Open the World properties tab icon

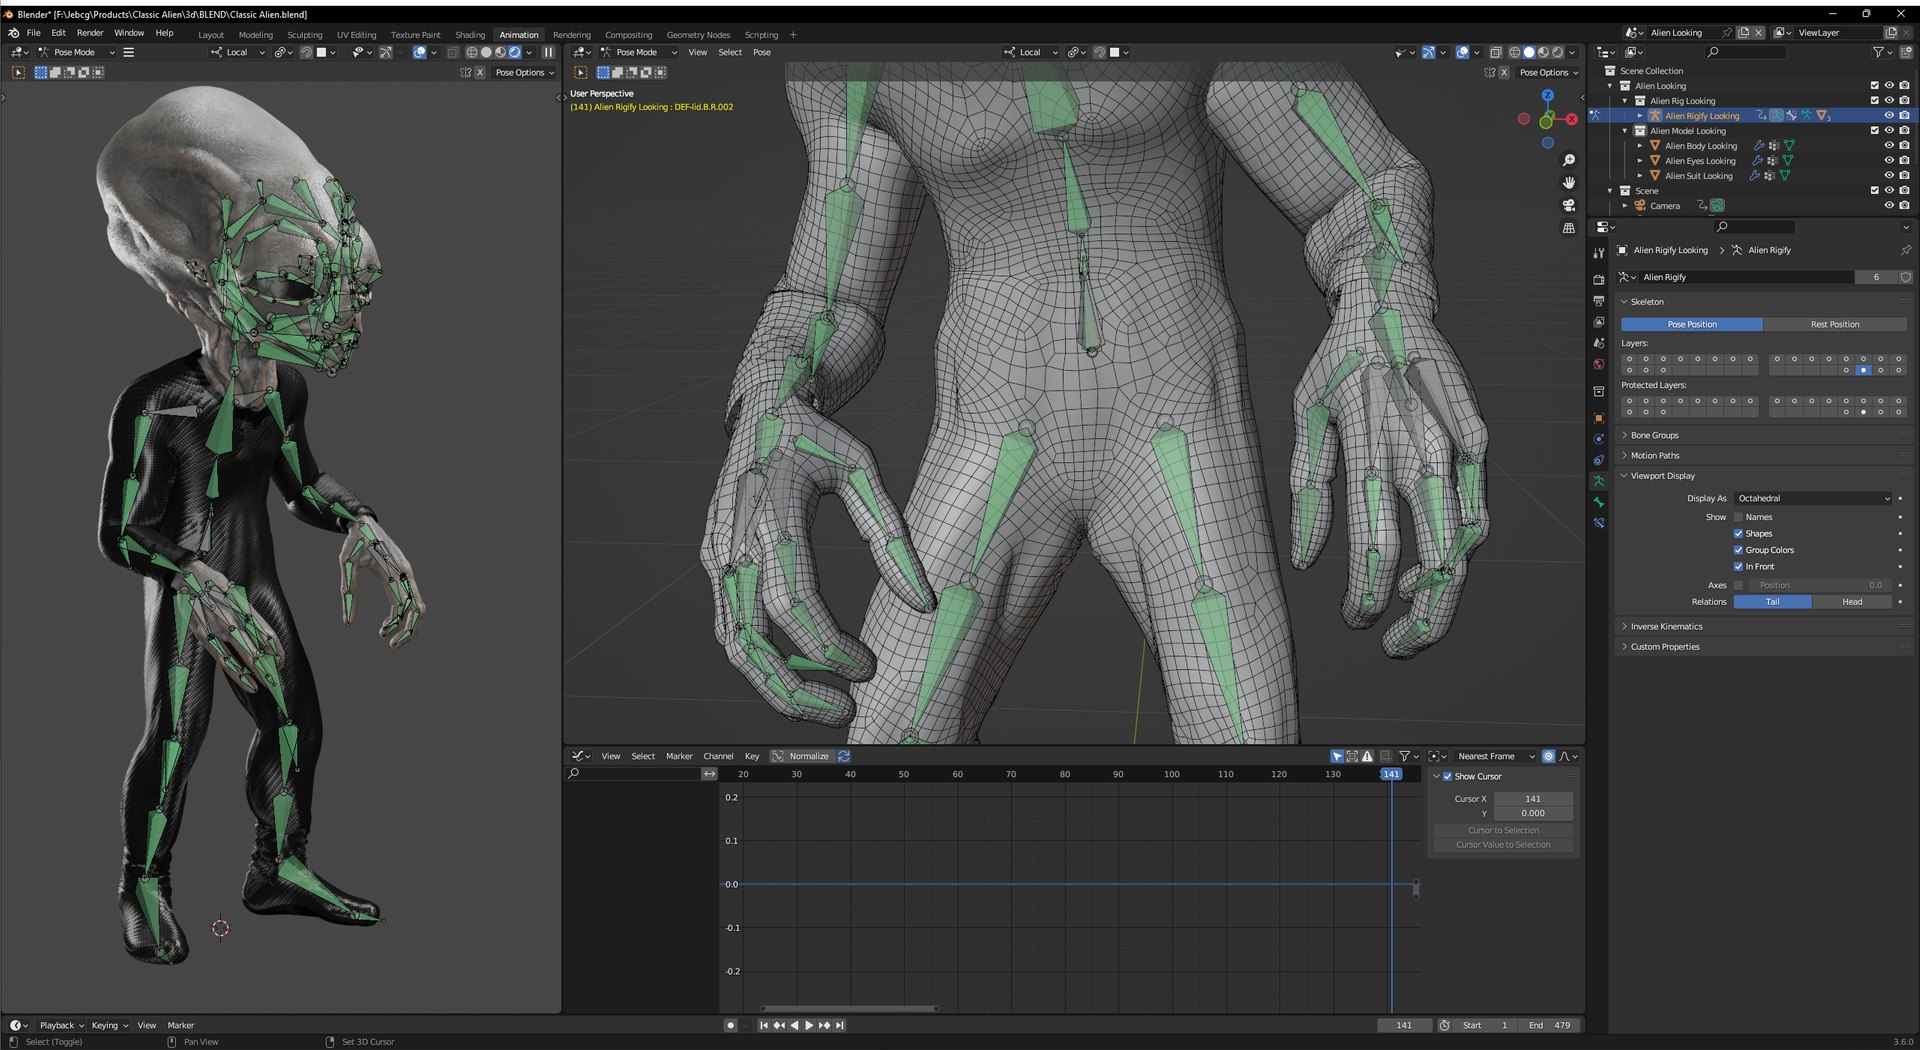coord(1598,364)
